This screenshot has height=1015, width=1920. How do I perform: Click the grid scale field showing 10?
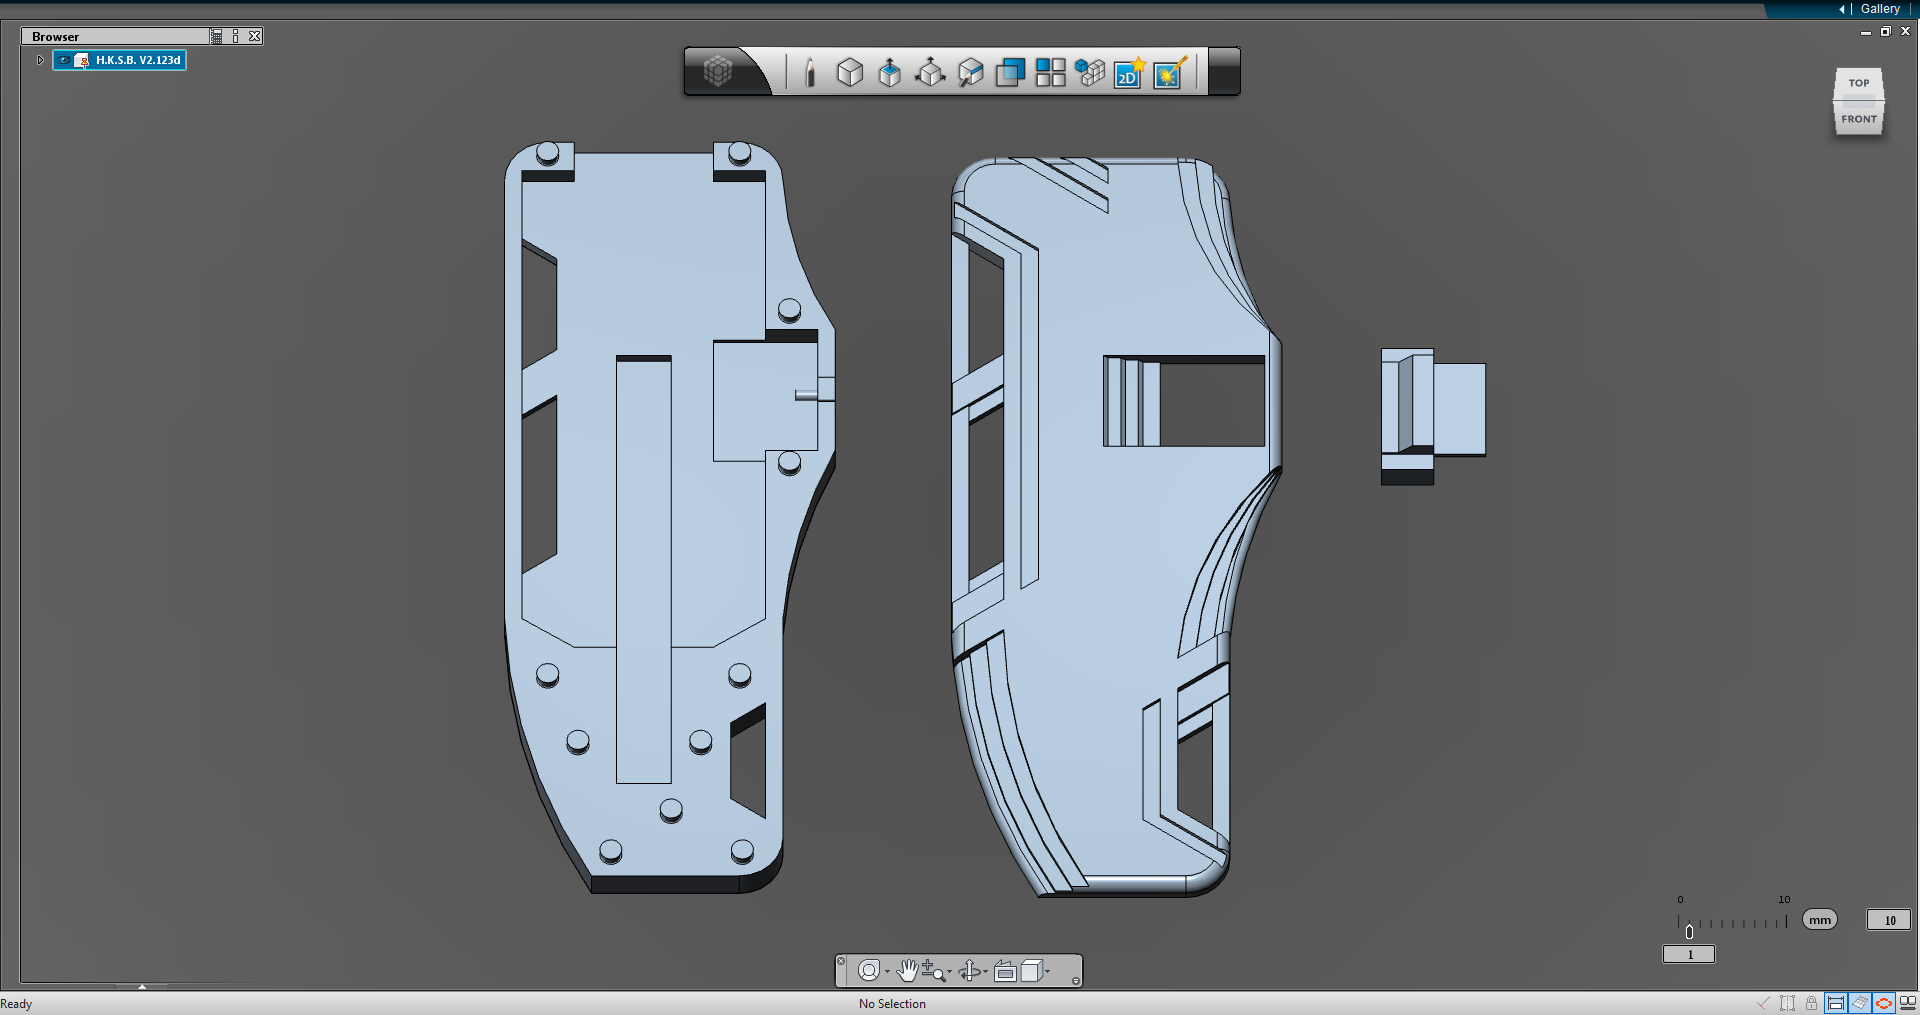[x=1889, y=920]
